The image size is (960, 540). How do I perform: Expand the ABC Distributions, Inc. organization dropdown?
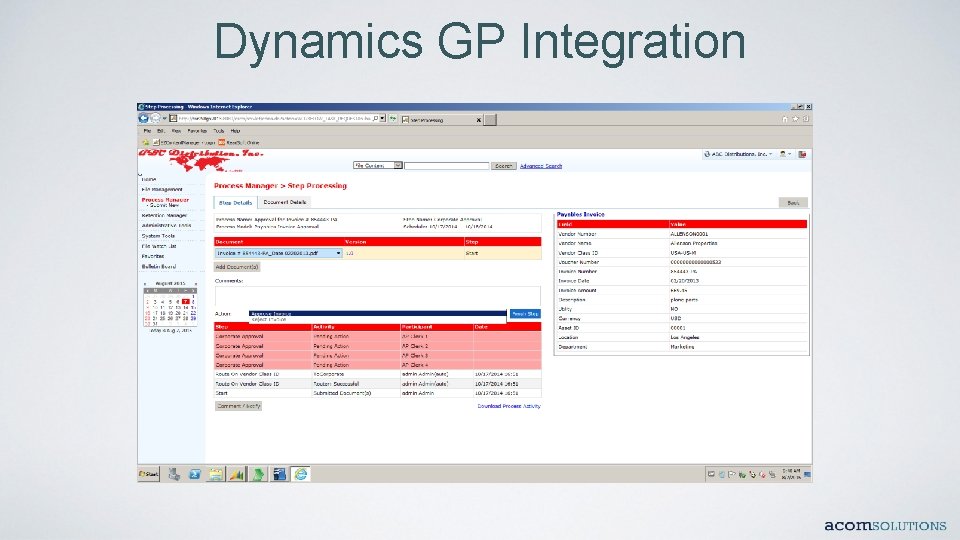click(x=738, y=154)
